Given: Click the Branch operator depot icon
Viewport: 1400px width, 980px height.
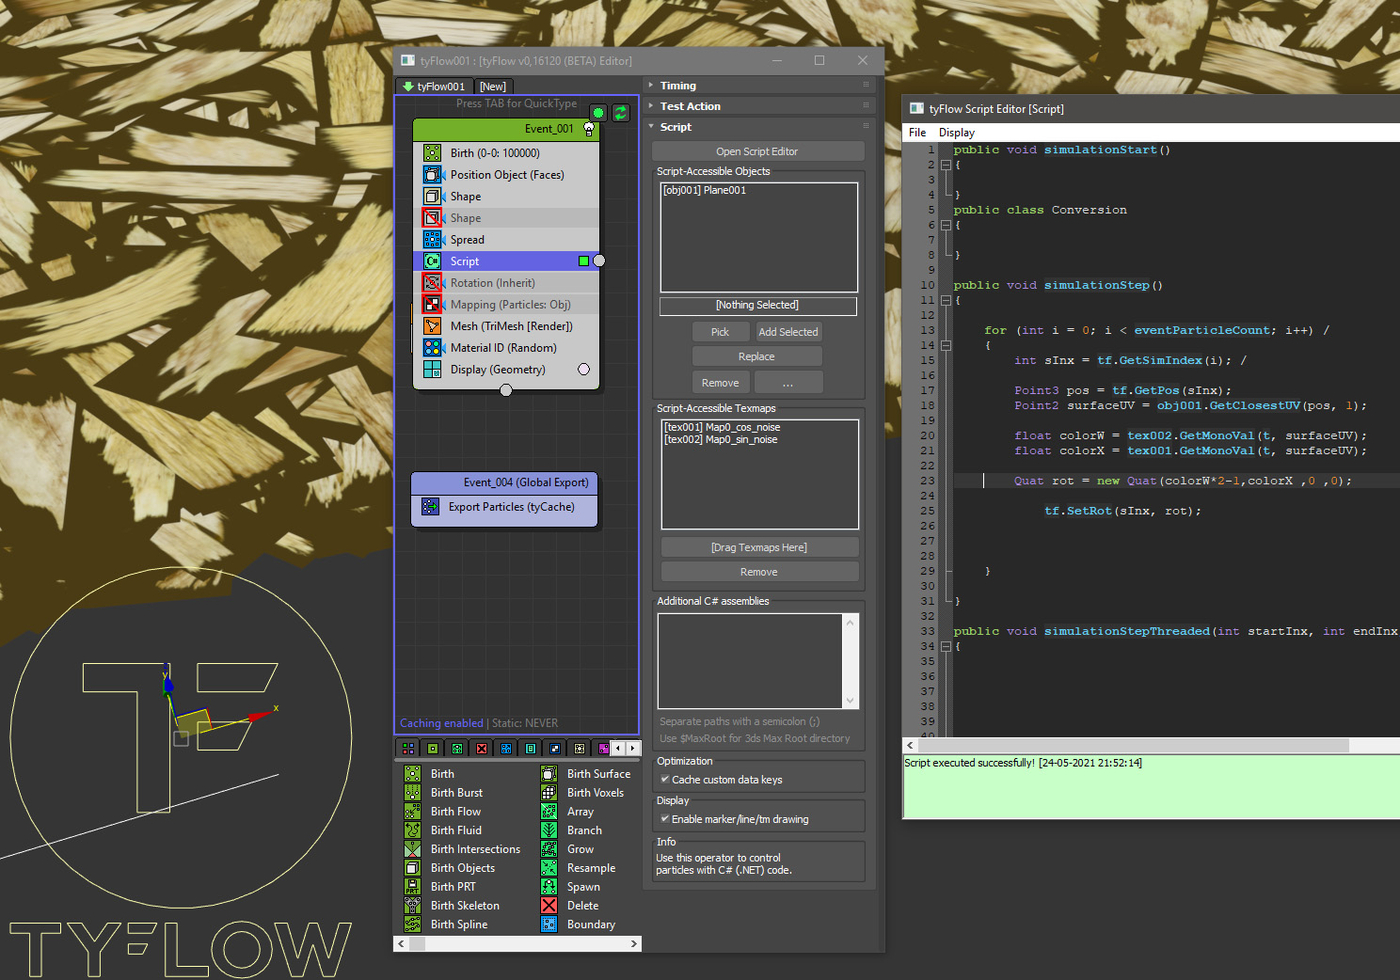Looking at the screenshot, I should point(549,830).
